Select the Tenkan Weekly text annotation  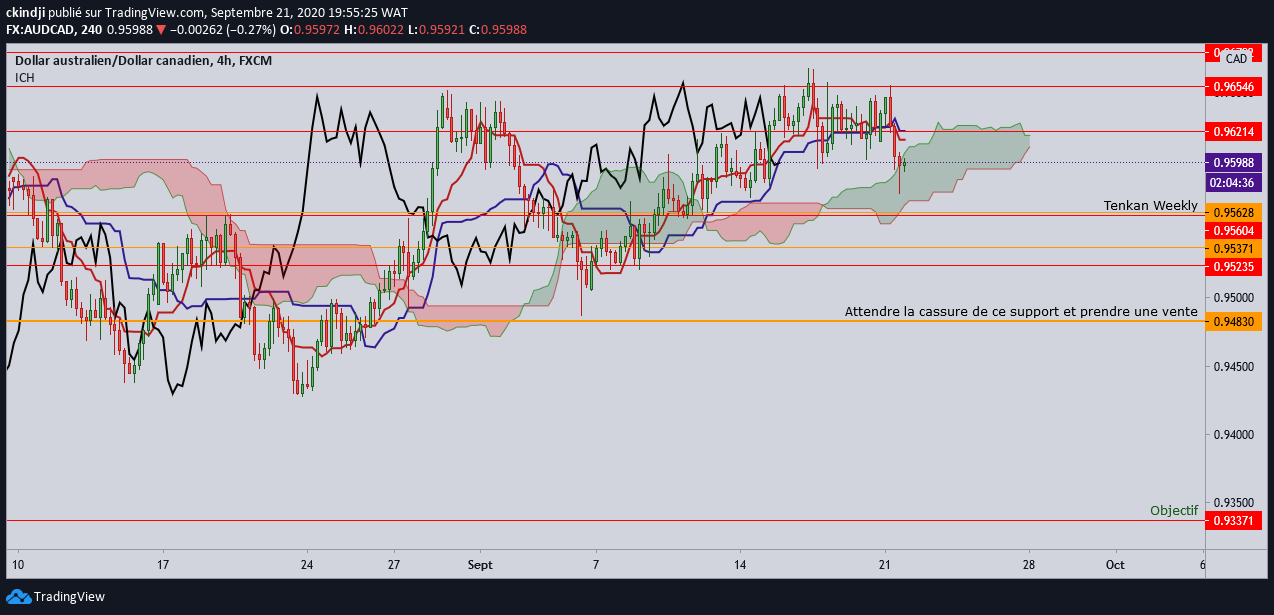1150,205
